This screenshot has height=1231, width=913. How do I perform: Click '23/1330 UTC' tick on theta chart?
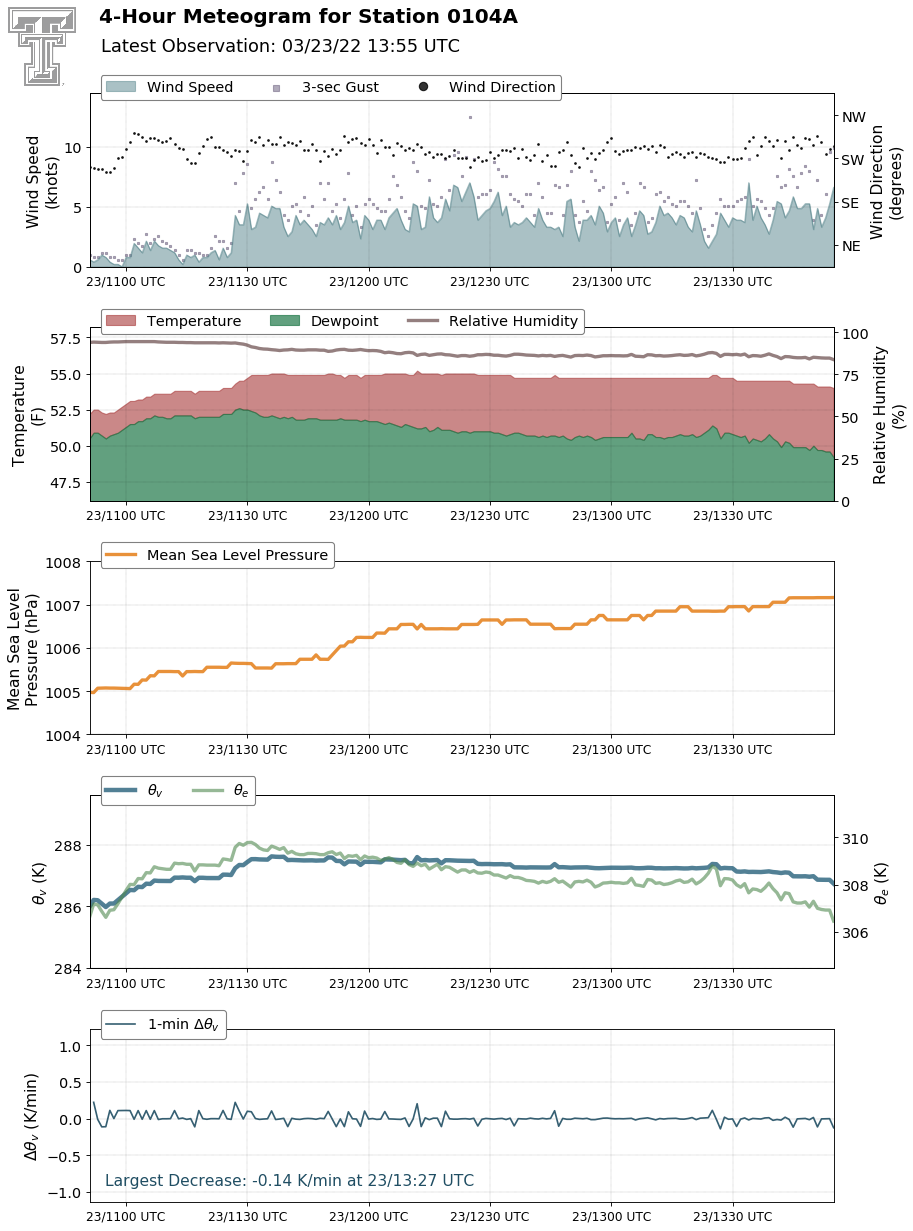coord(733,984)
